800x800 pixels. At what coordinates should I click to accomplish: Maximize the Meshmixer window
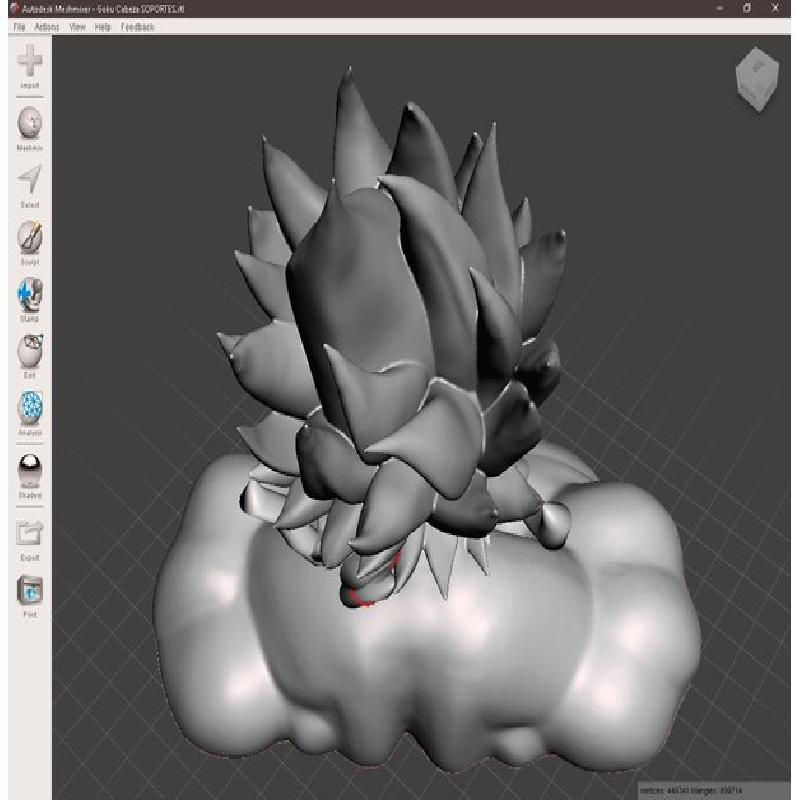click(747, 8)
